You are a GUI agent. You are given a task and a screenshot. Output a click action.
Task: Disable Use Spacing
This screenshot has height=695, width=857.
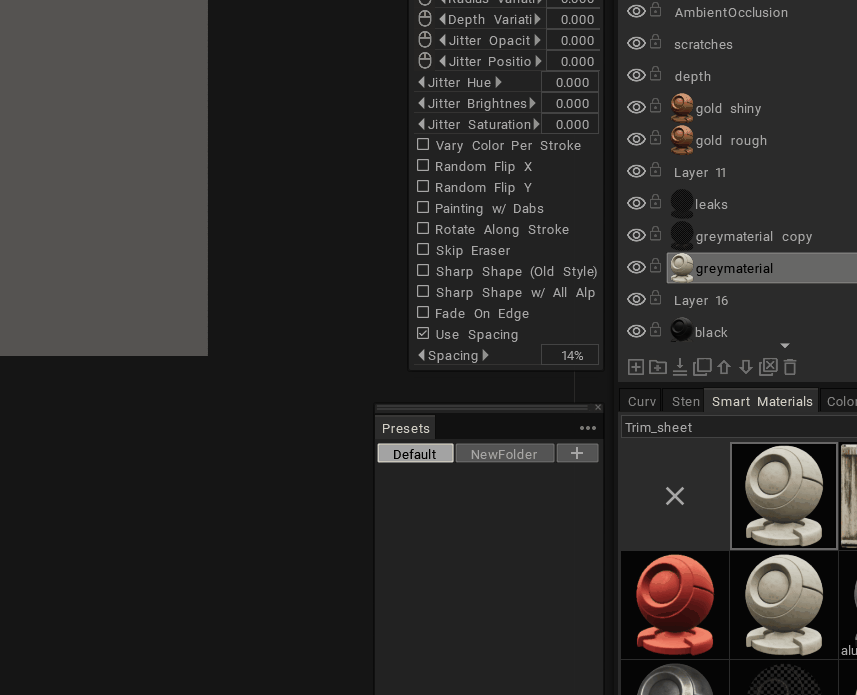click(423, 334)
